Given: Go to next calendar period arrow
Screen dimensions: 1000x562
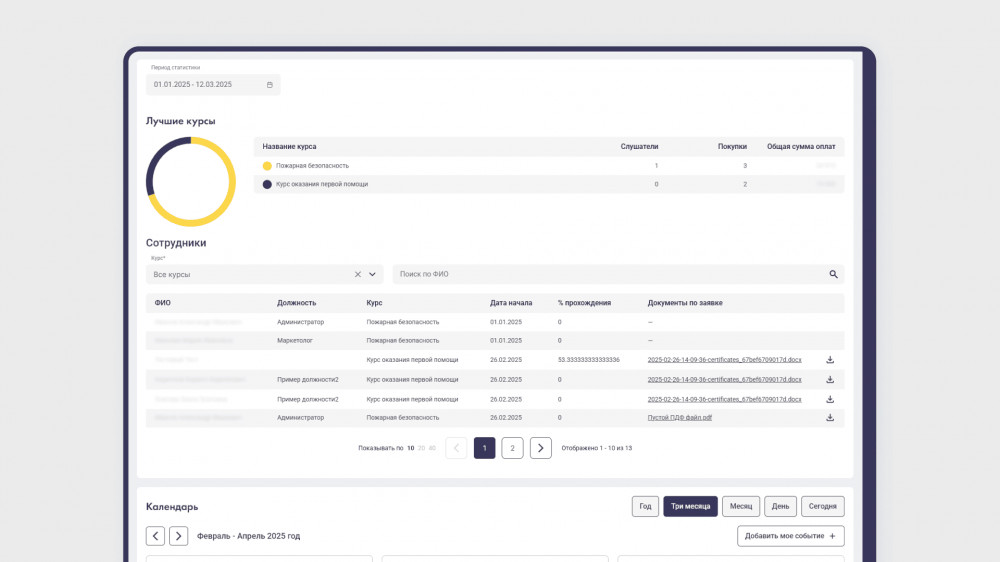Looking at the screenshot, I should point(179,536).
